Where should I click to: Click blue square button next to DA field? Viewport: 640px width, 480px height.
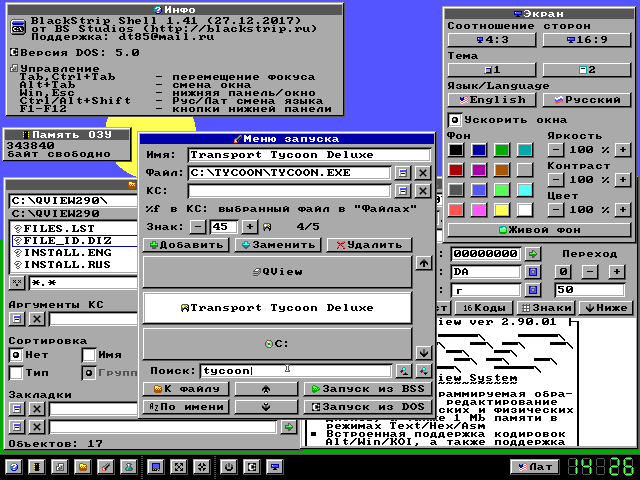pyautogui.click(x=533, y=272)
